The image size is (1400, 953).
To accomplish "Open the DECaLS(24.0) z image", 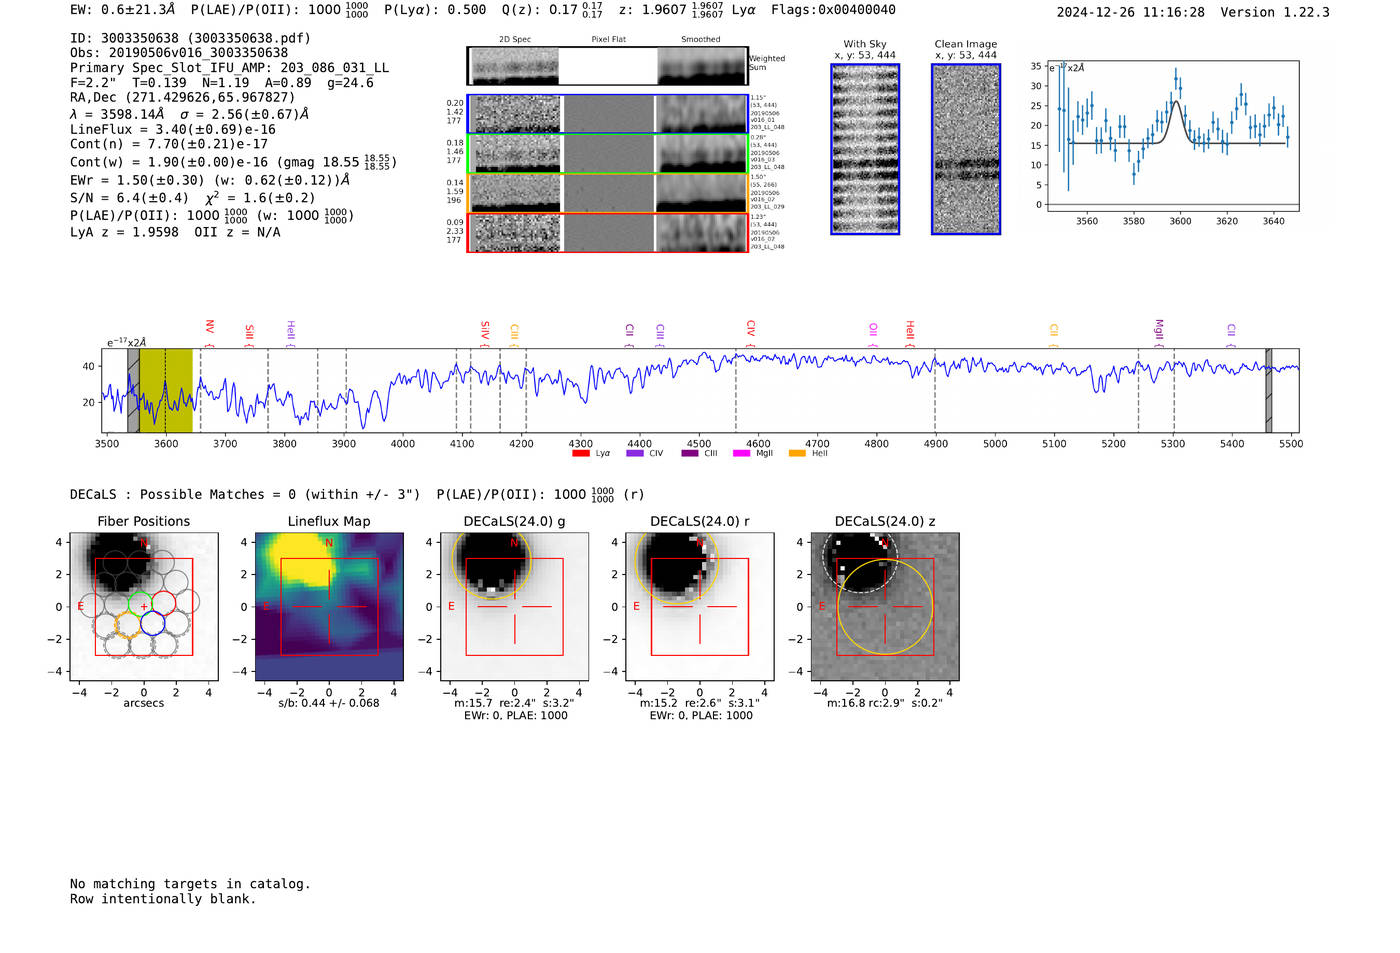I will point(884,607).
